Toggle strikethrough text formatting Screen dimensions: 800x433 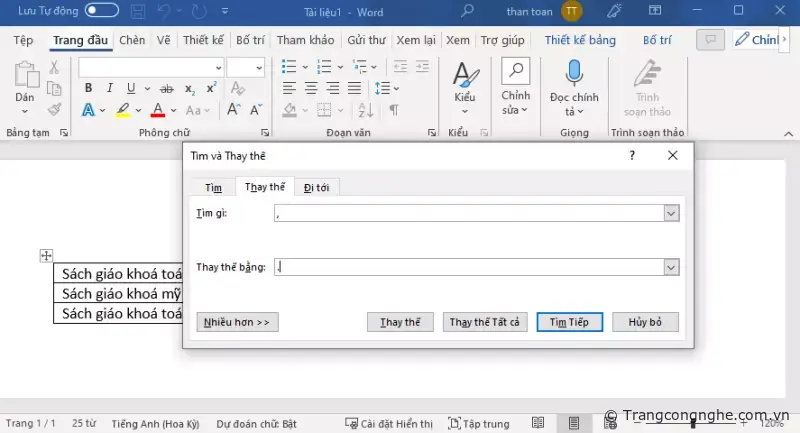point(166,88)
